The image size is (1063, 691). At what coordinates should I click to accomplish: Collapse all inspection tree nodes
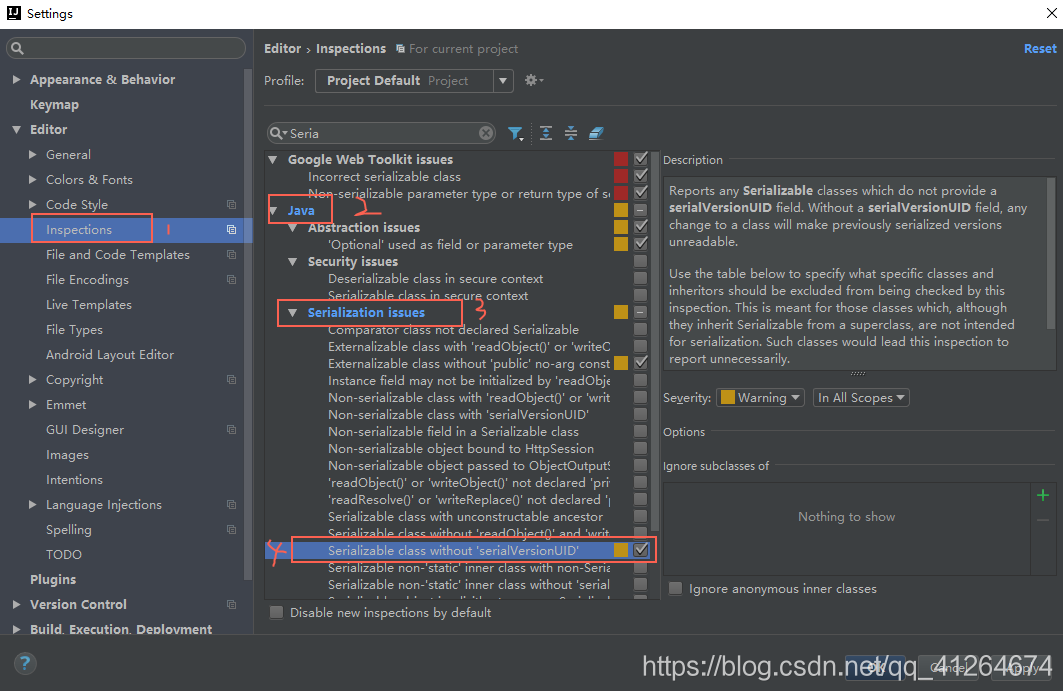pos(570,132)
